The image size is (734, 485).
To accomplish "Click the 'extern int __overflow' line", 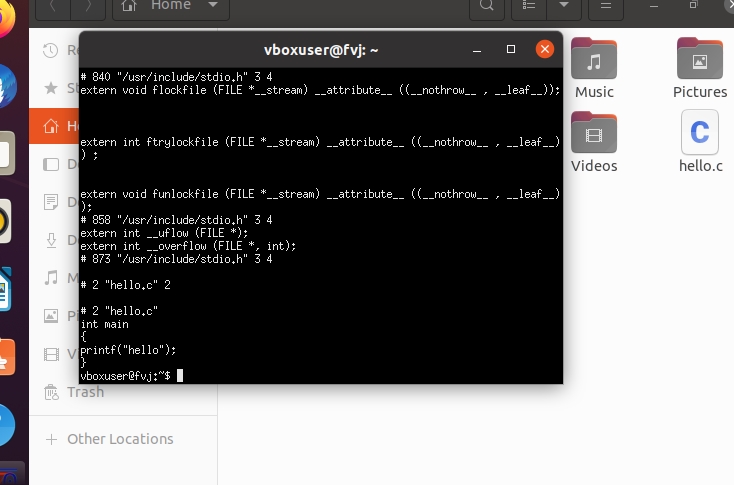I will [188, 246].
